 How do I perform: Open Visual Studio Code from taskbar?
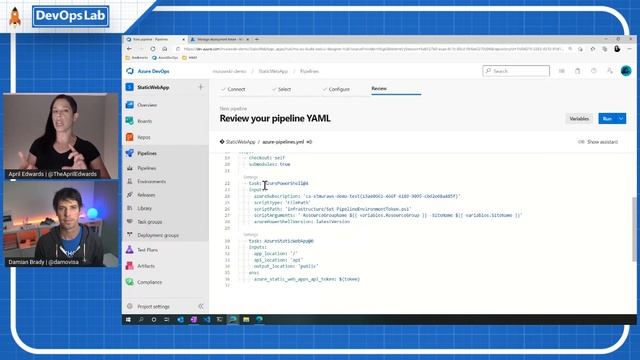(207, 320)
